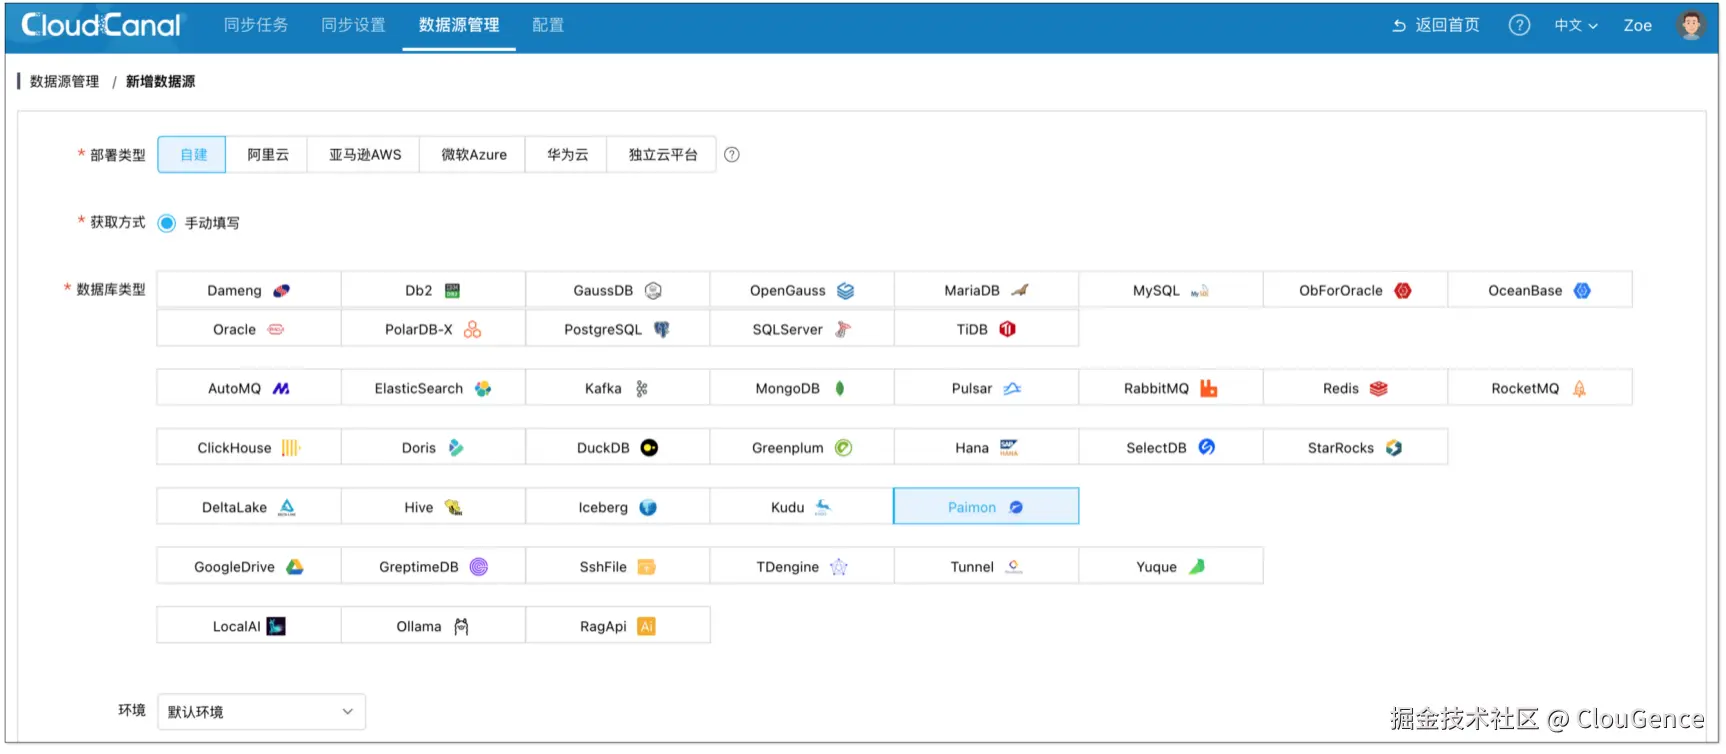This screenshot has height=754, width=1726.
Task: Open the 同步设置 tab
Action: point(353,25)
